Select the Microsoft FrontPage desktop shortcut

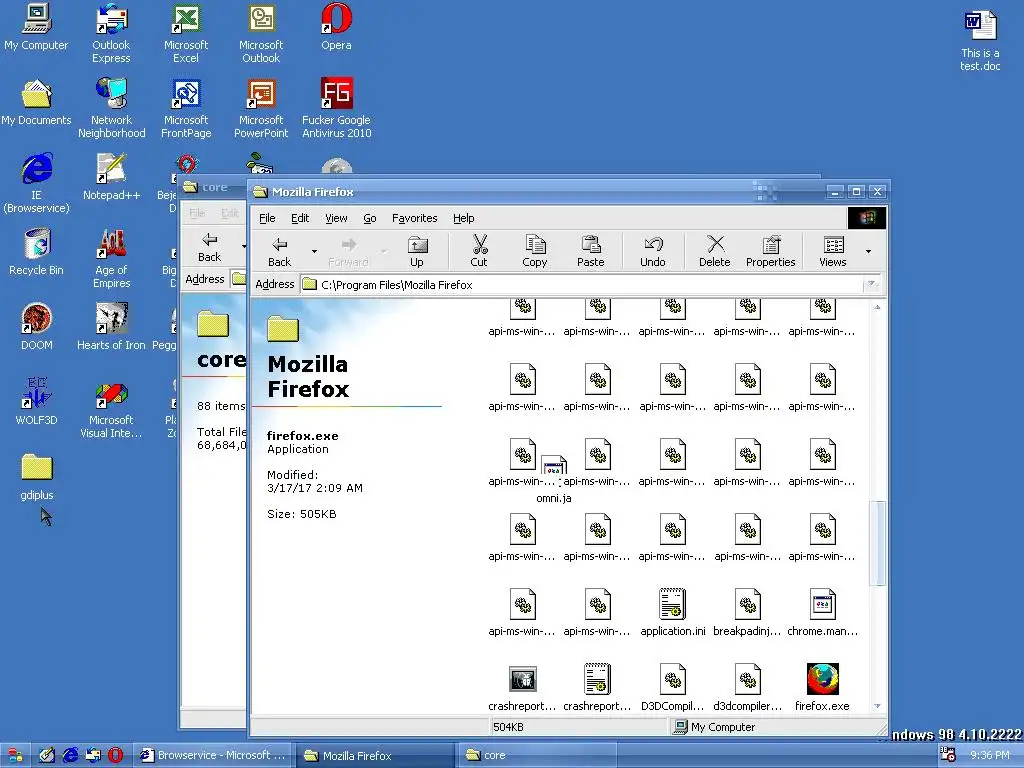(x=186, y=109)
